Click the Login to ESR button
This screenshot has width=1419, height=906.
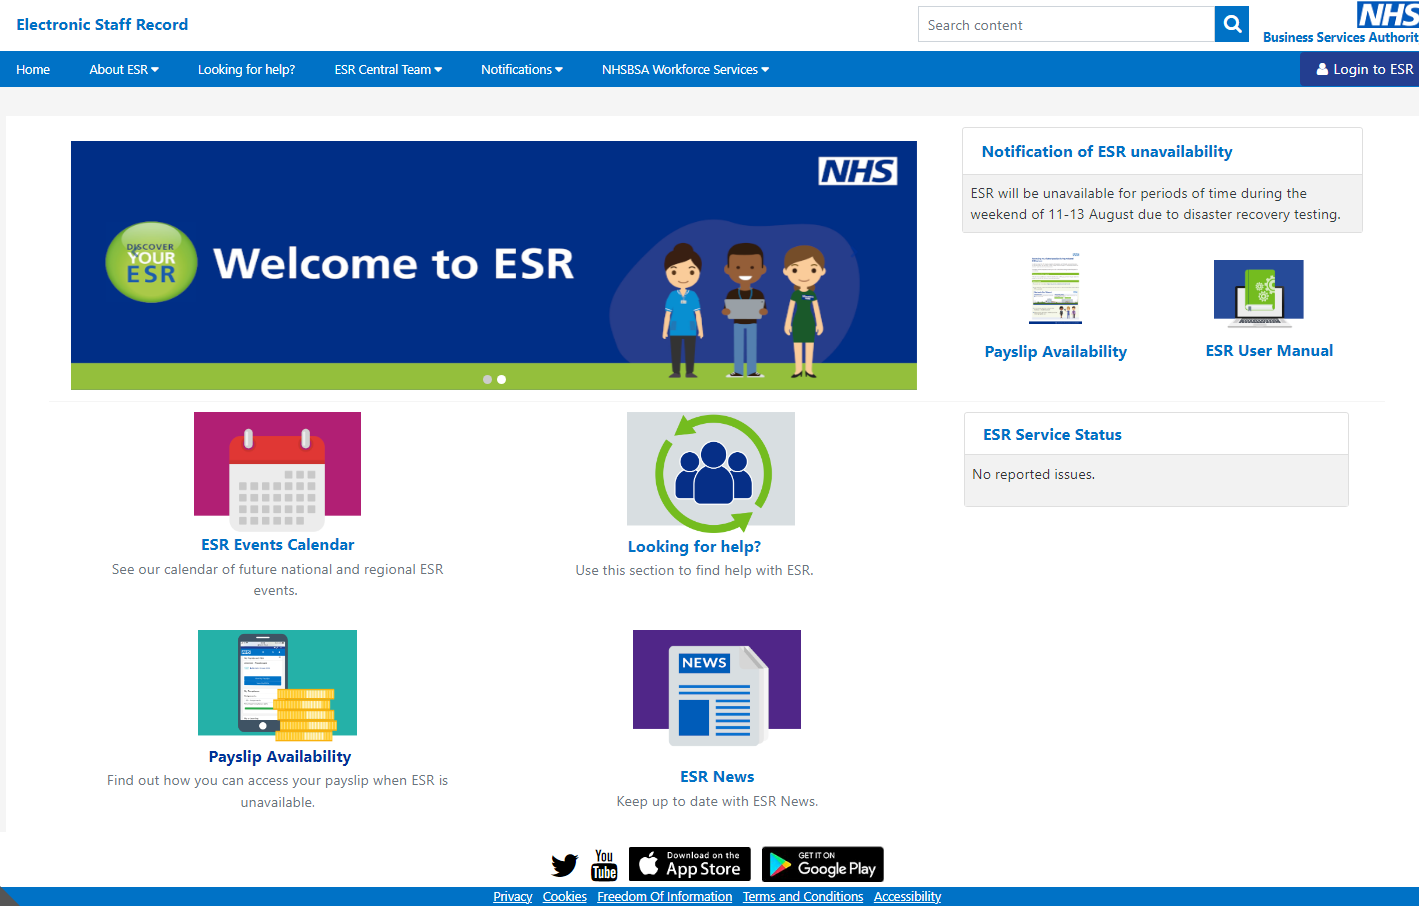point(1361,69)
